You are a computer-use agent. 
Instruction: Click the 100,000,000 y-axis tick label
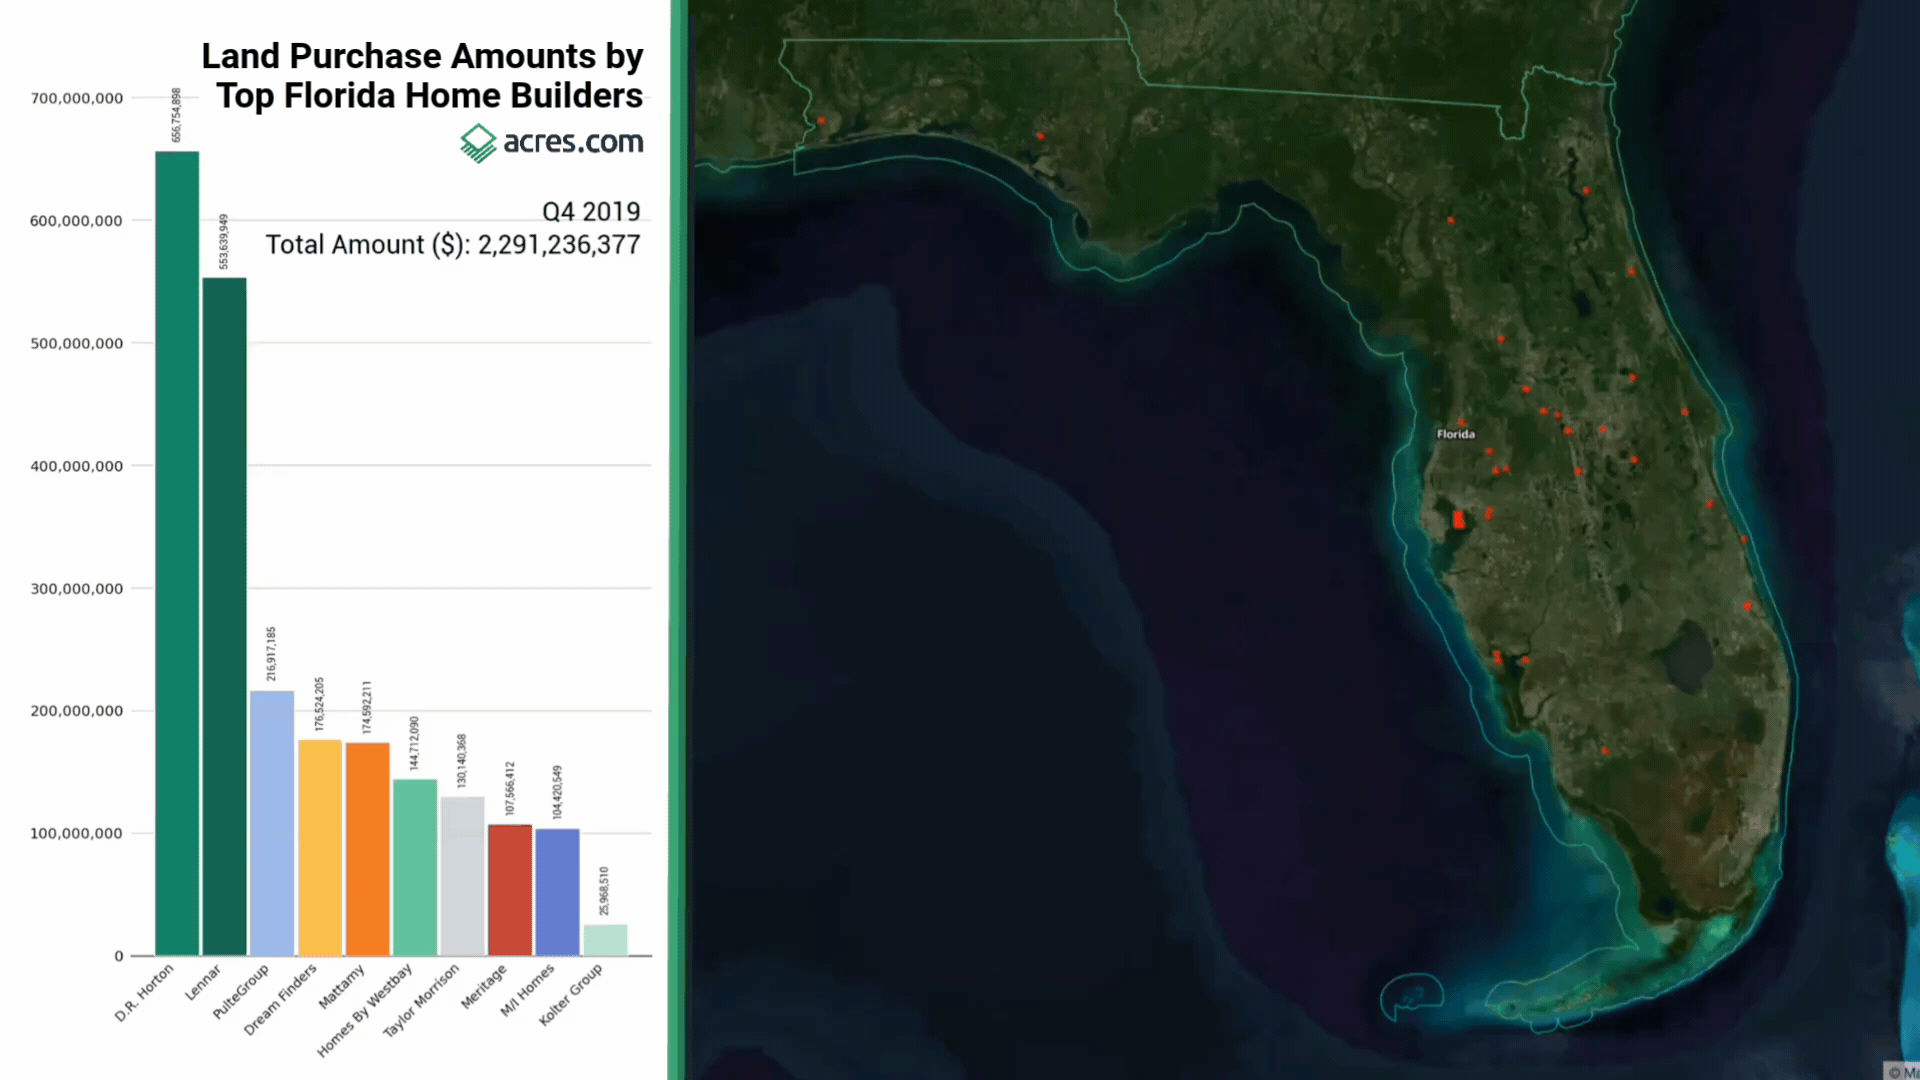coord(77,833)
